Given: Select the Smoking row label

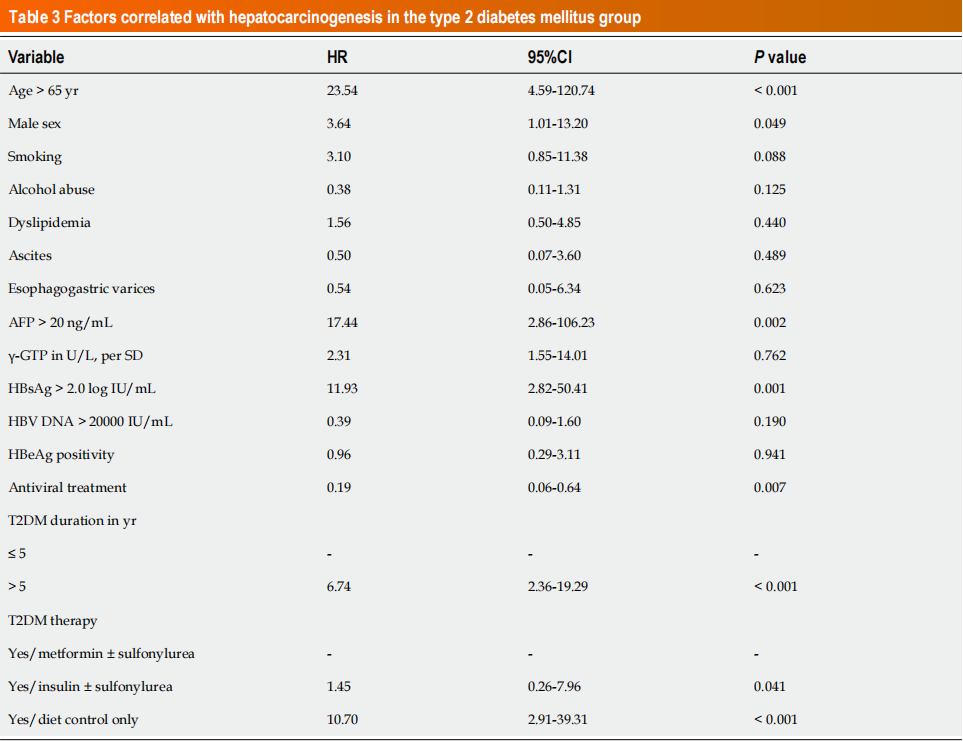Looking at the screenshot, I should pyautogui.click(x=35, y=156).
